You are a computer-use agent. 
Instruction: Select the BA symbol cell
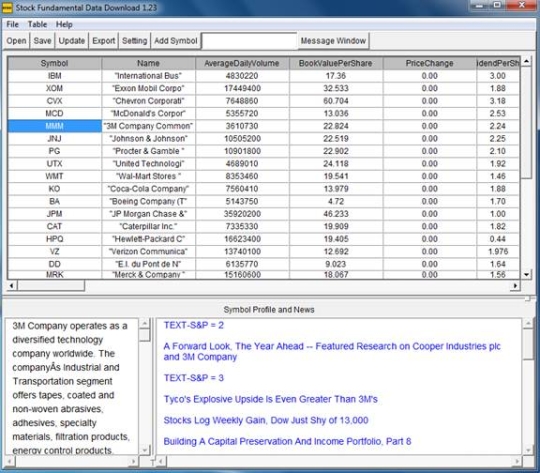point(54,201)
